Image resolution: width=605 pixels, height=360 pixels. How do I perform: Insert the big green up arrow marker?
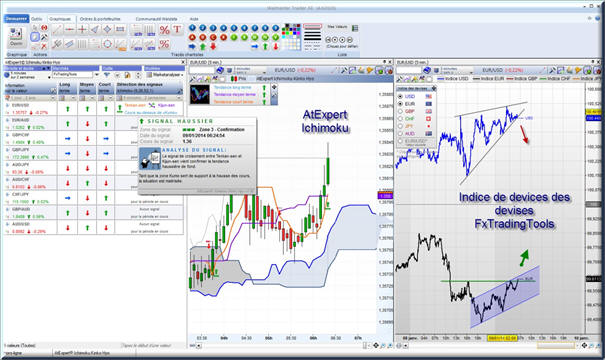(x=203, y=47)
